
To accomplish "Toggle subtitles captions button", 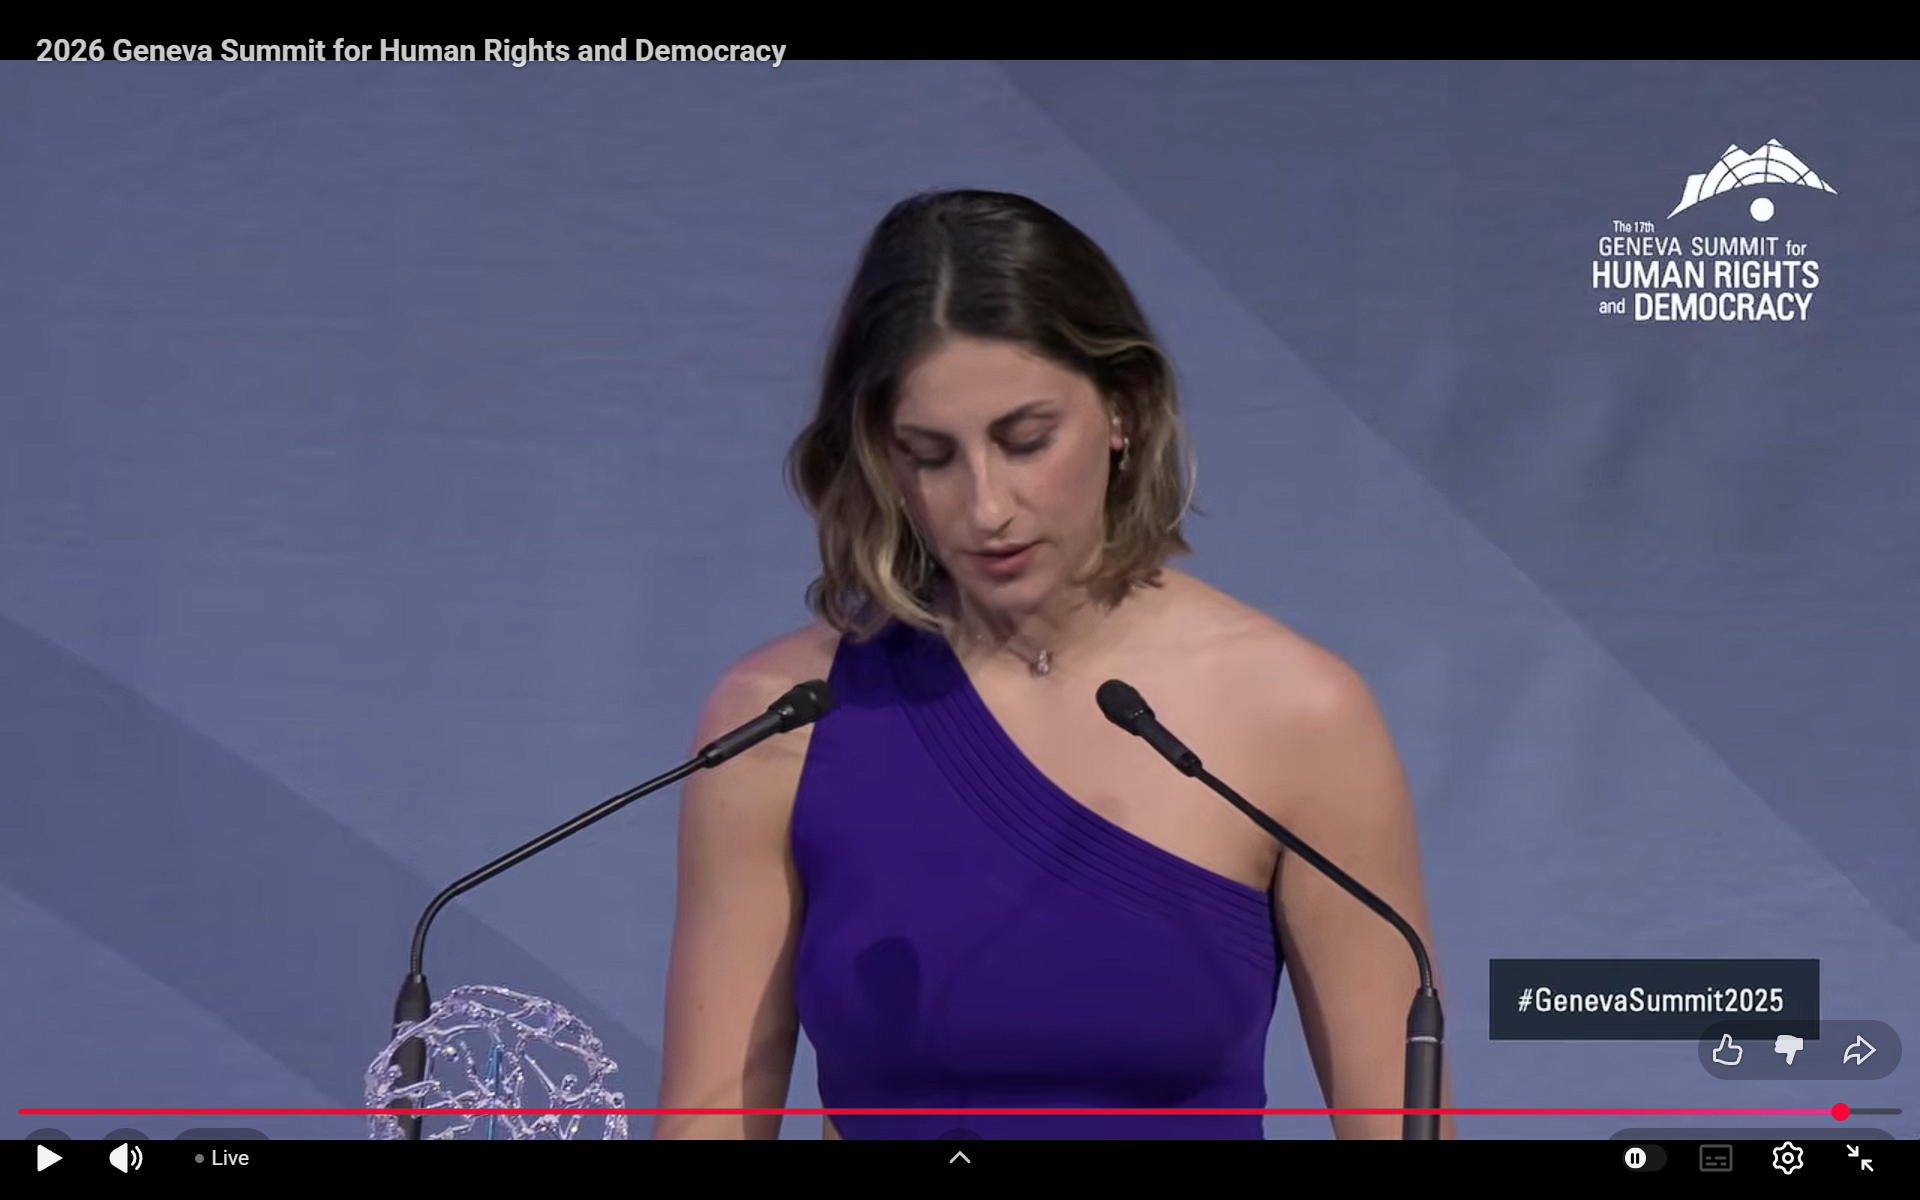I will [1715, 1158].
